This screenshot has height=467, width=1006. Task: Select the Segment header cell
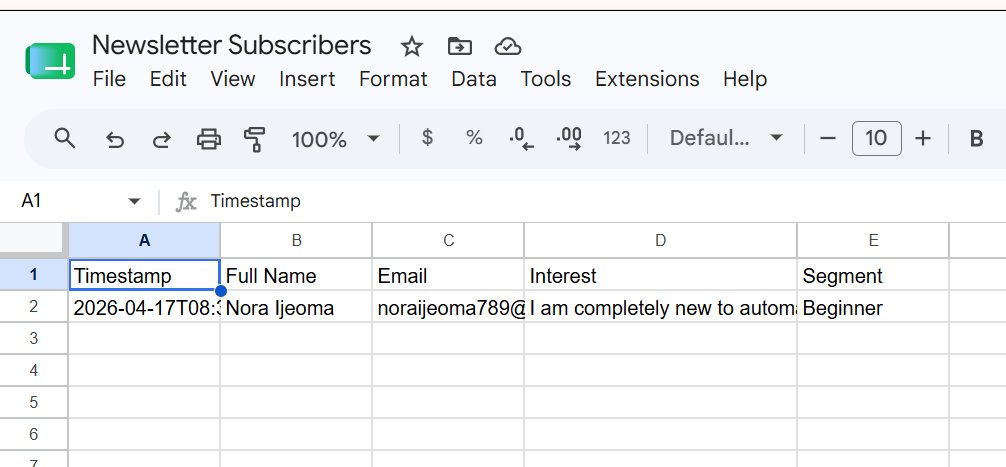click(873, 275)
